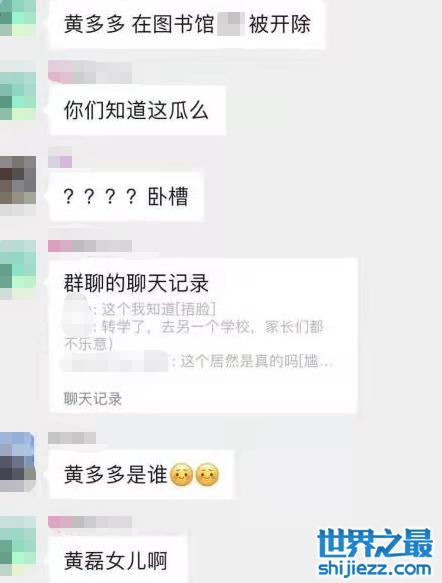The image size is (442, 583).
Task: Select the 黄多多是谁 message bubble
Action: tap(141, 474)
